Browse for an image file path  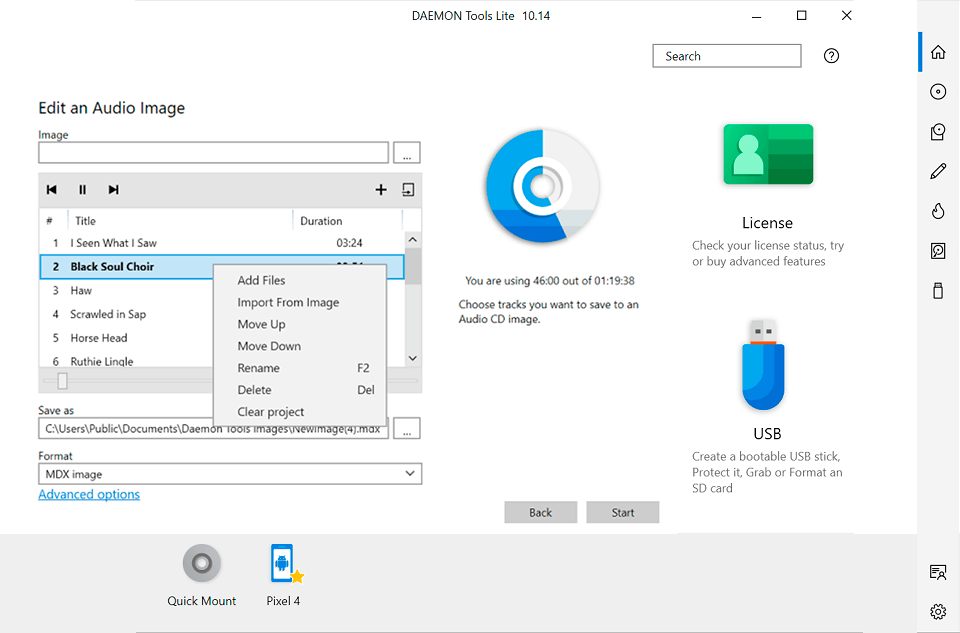pyautogui.click(x=406, y=152)
